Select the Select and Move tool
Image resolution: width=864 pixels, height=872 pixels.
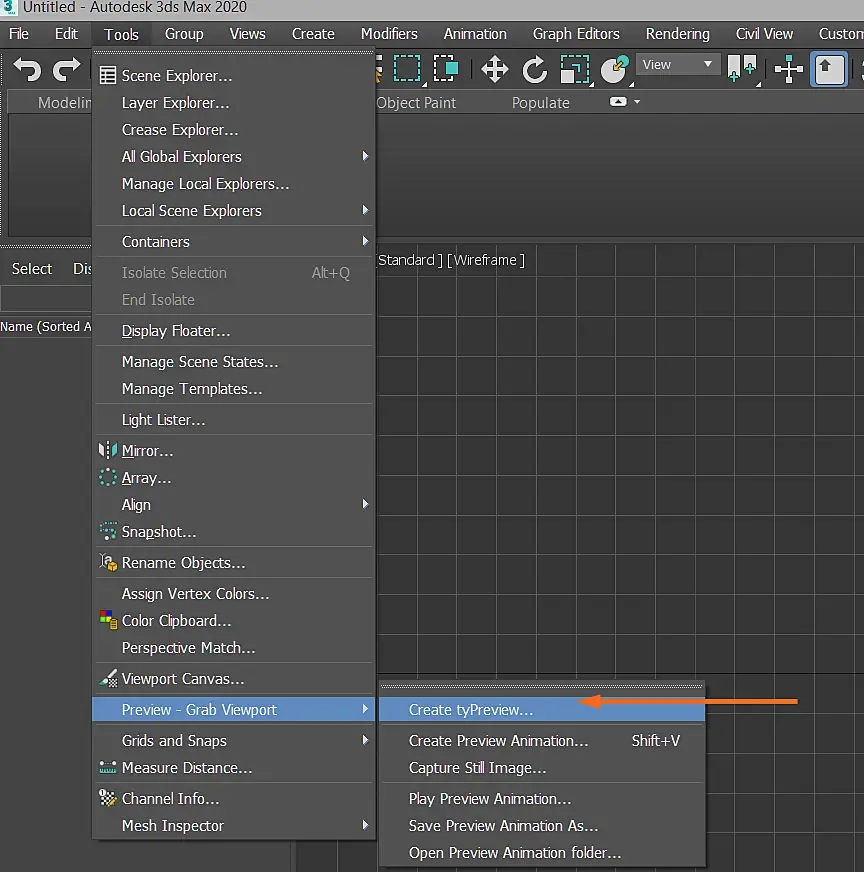coord(494,69)
